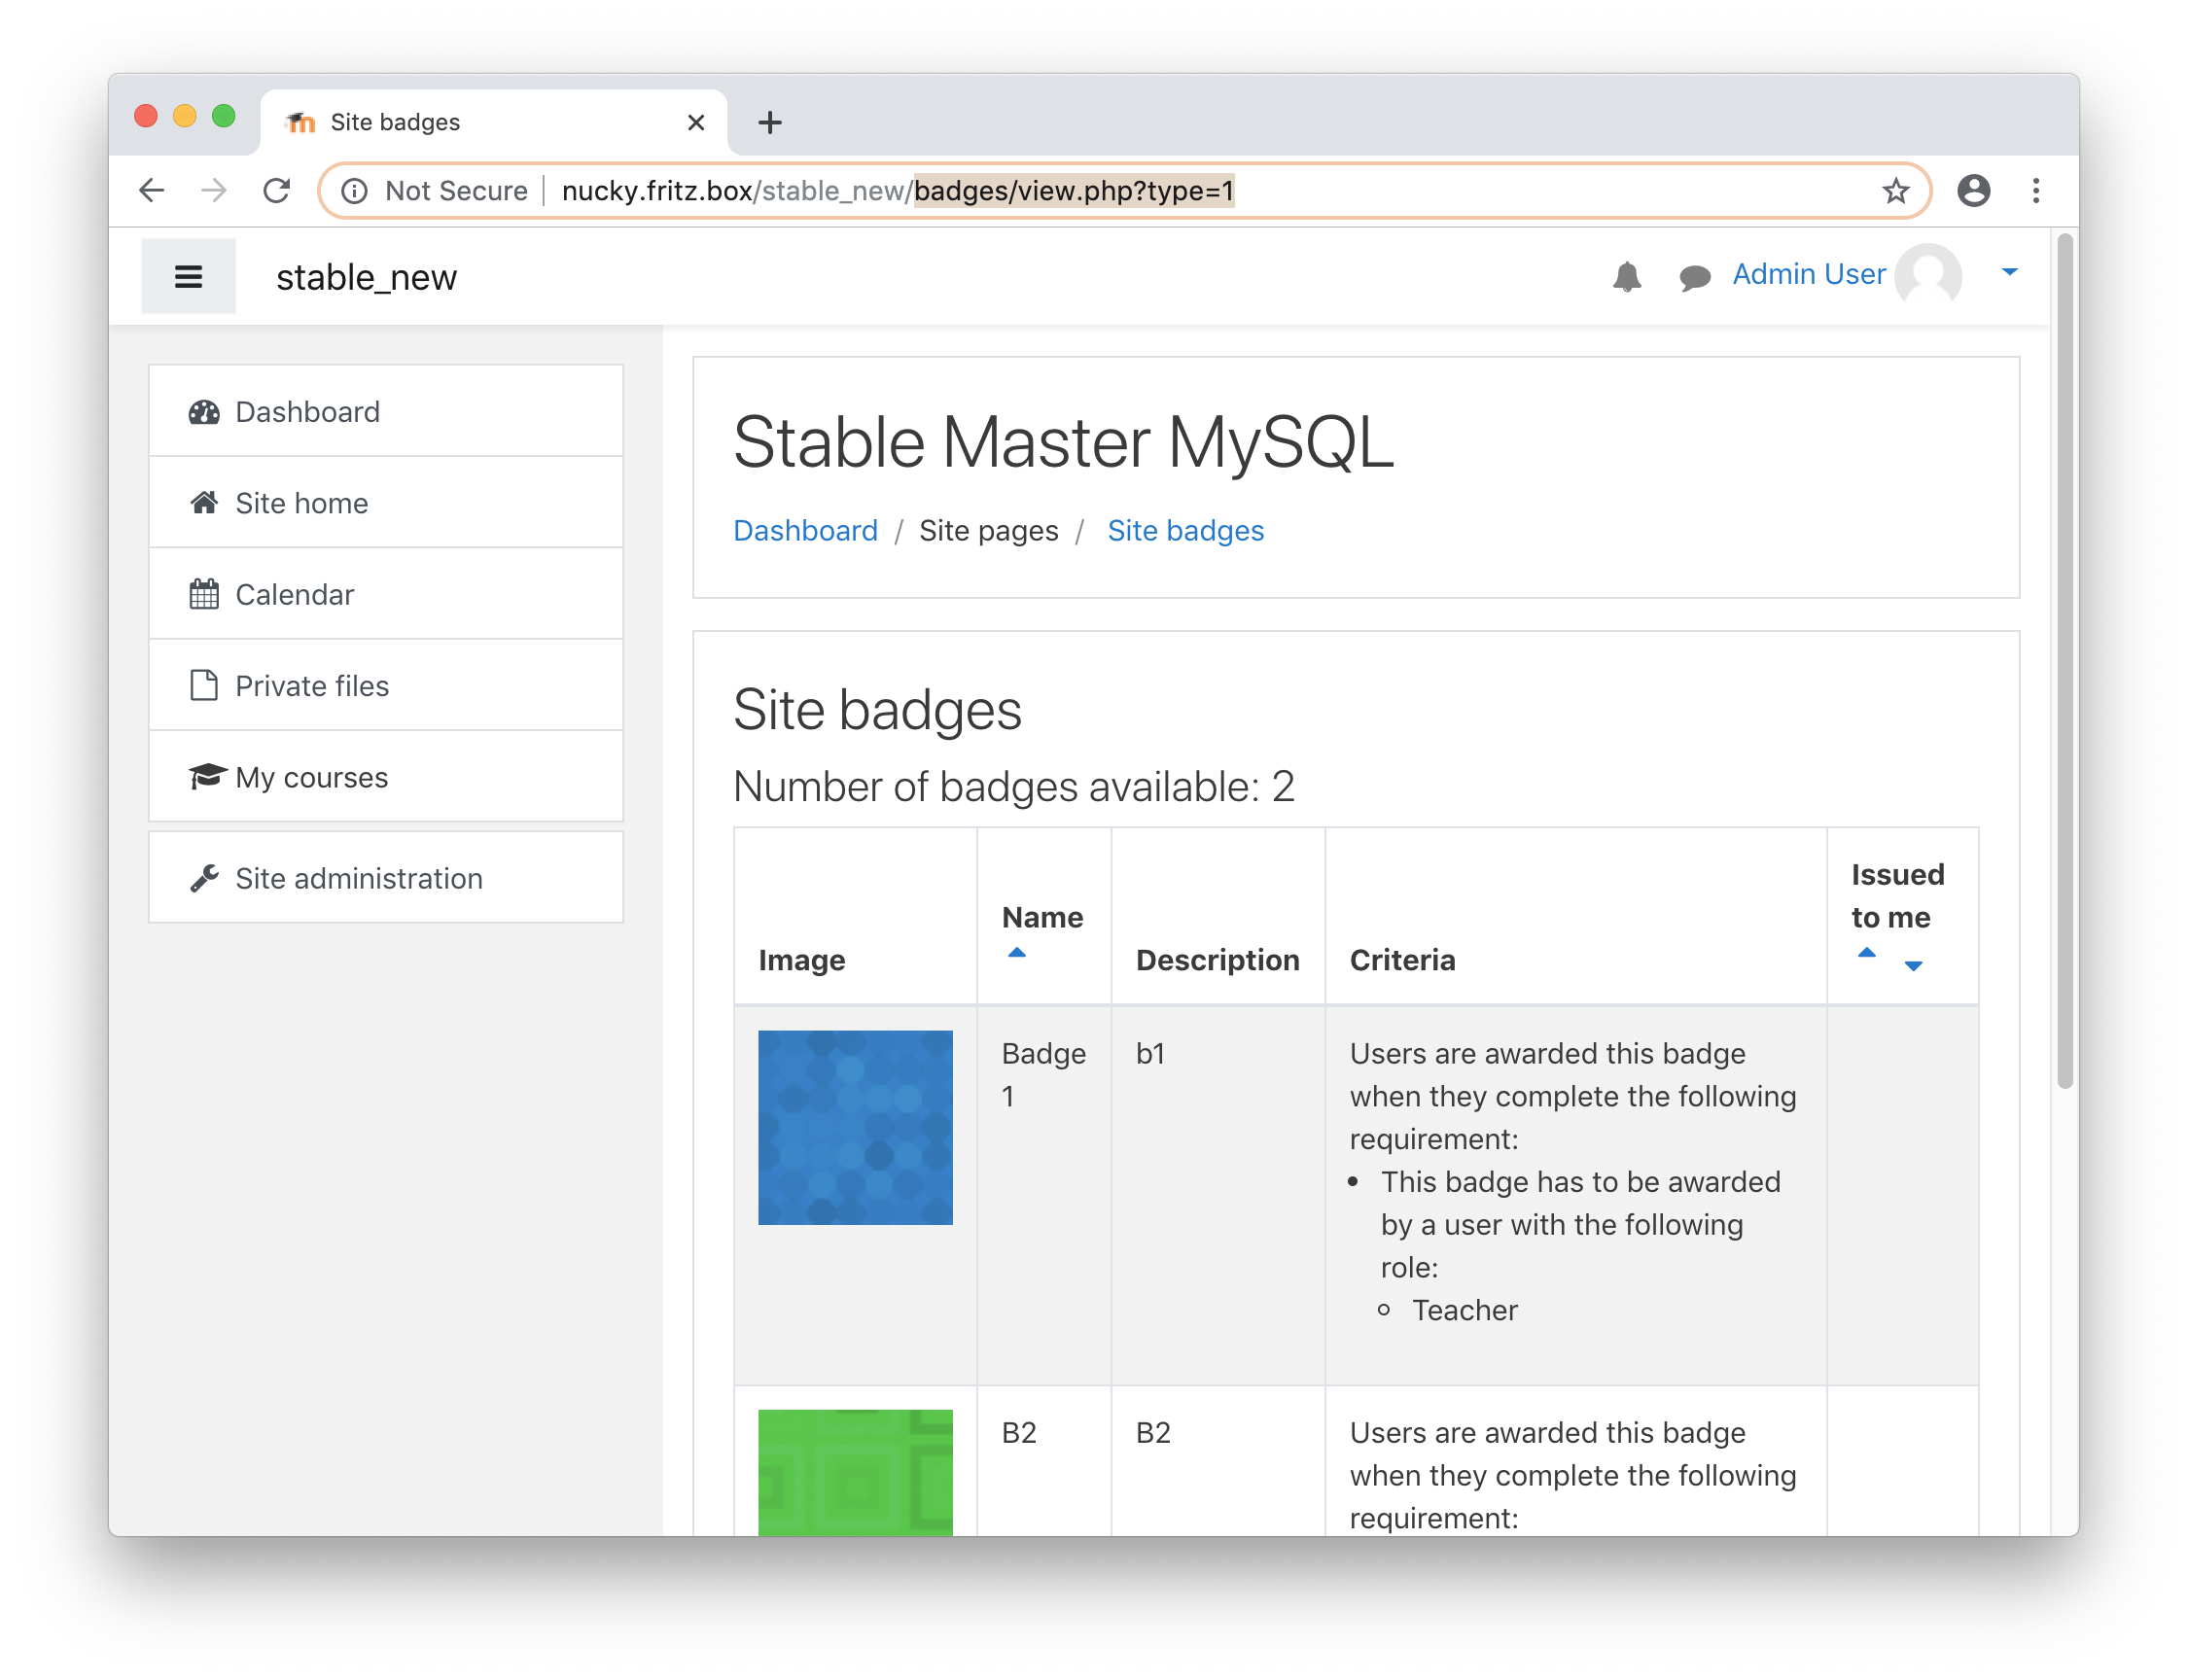Toggle the hamburger navigation drawer button
Viewport: 2188px width, 1680px height.
pos(188,276)
